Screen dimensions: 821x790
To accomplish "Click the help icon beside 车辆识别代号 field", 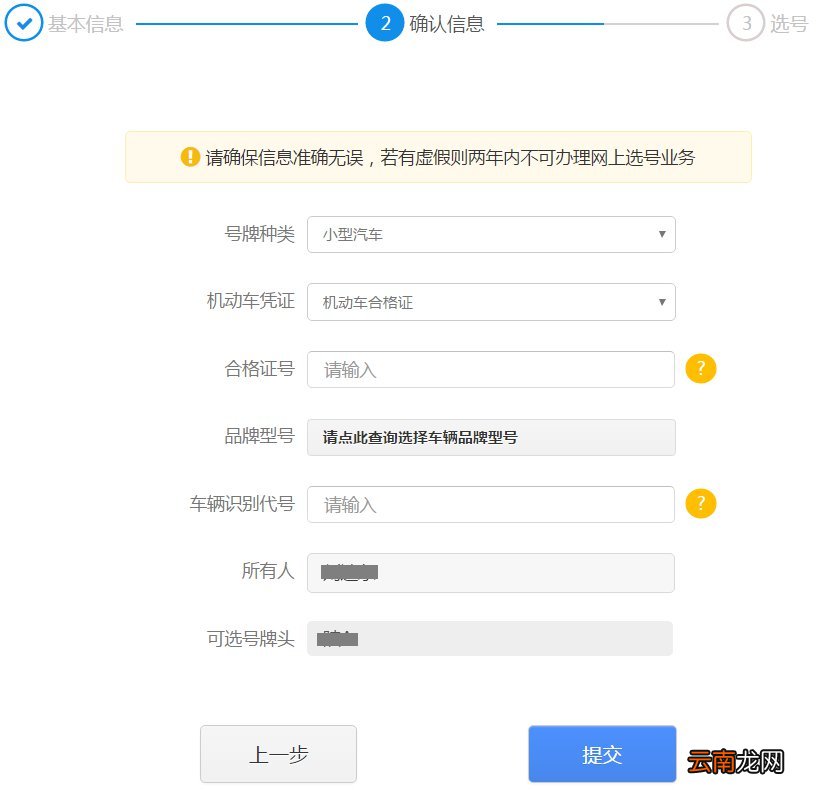I will (x=701, y=504).
